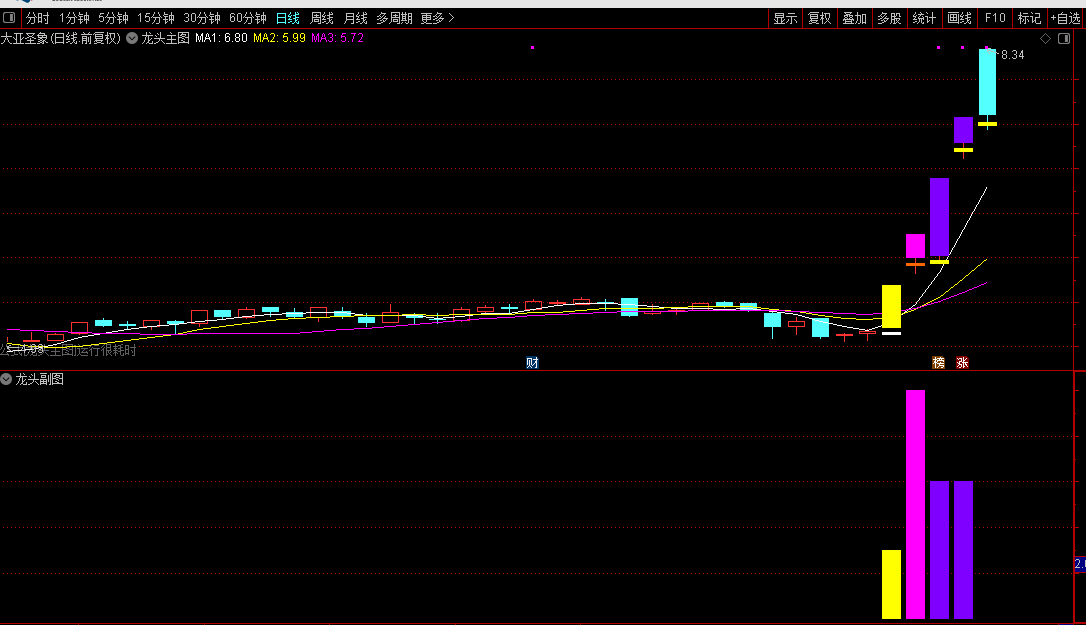Open the 画线 drawing tools
1086x625 pixels.
[x=959, y=18]
